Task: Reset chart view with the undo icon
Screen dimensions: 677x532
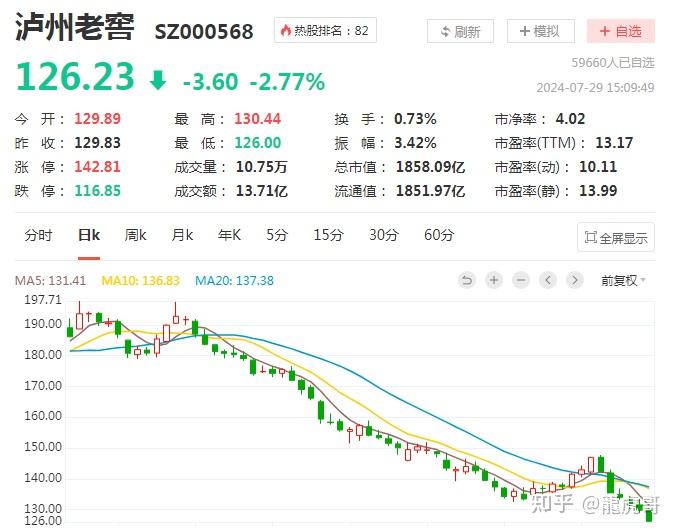Action: [x=467, y=281]
